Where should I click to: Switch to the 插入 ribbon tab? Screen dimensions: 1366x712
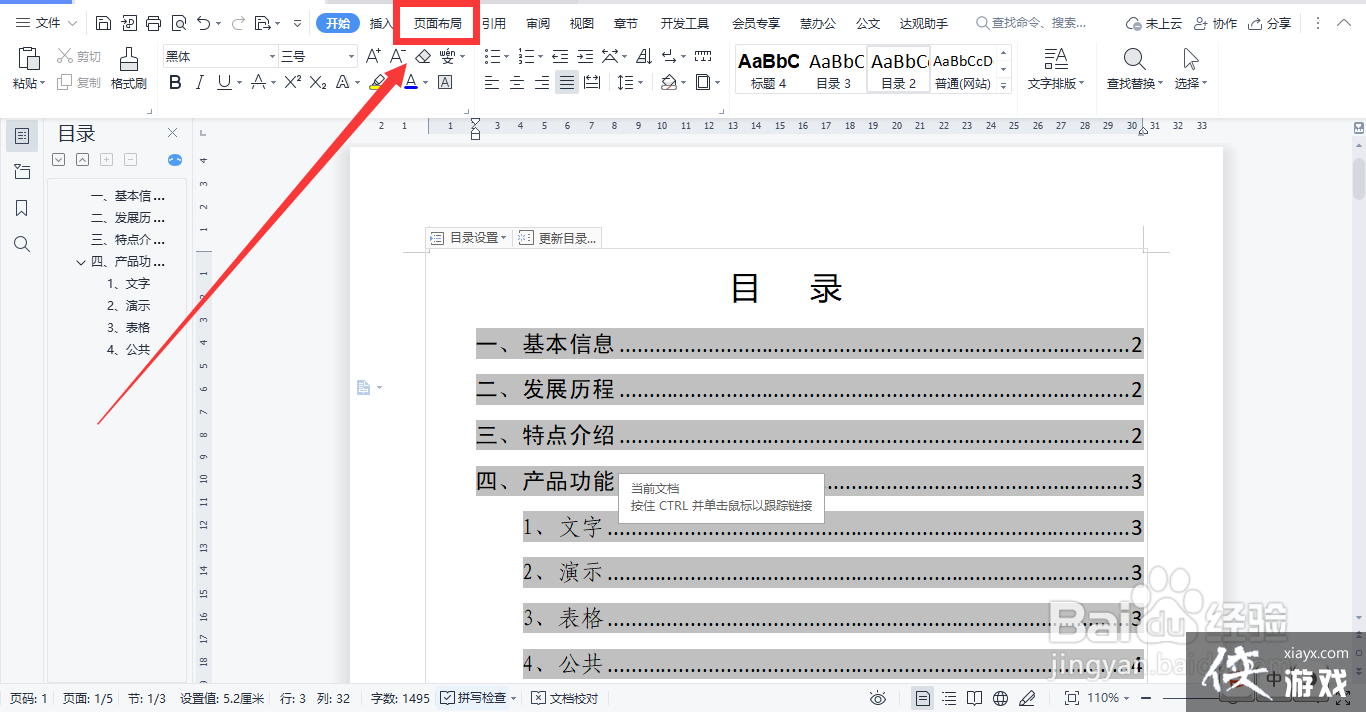[x=381, y=23]
